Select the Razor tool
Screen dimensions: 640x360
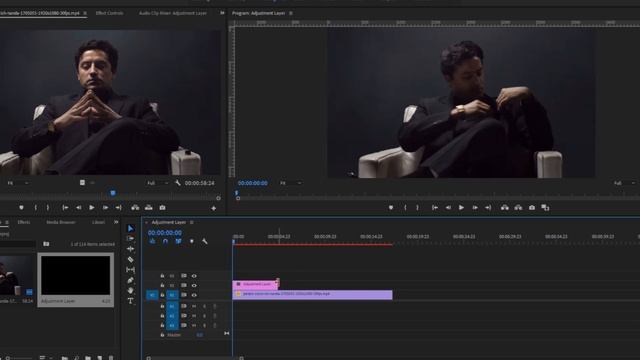[130, 260]
